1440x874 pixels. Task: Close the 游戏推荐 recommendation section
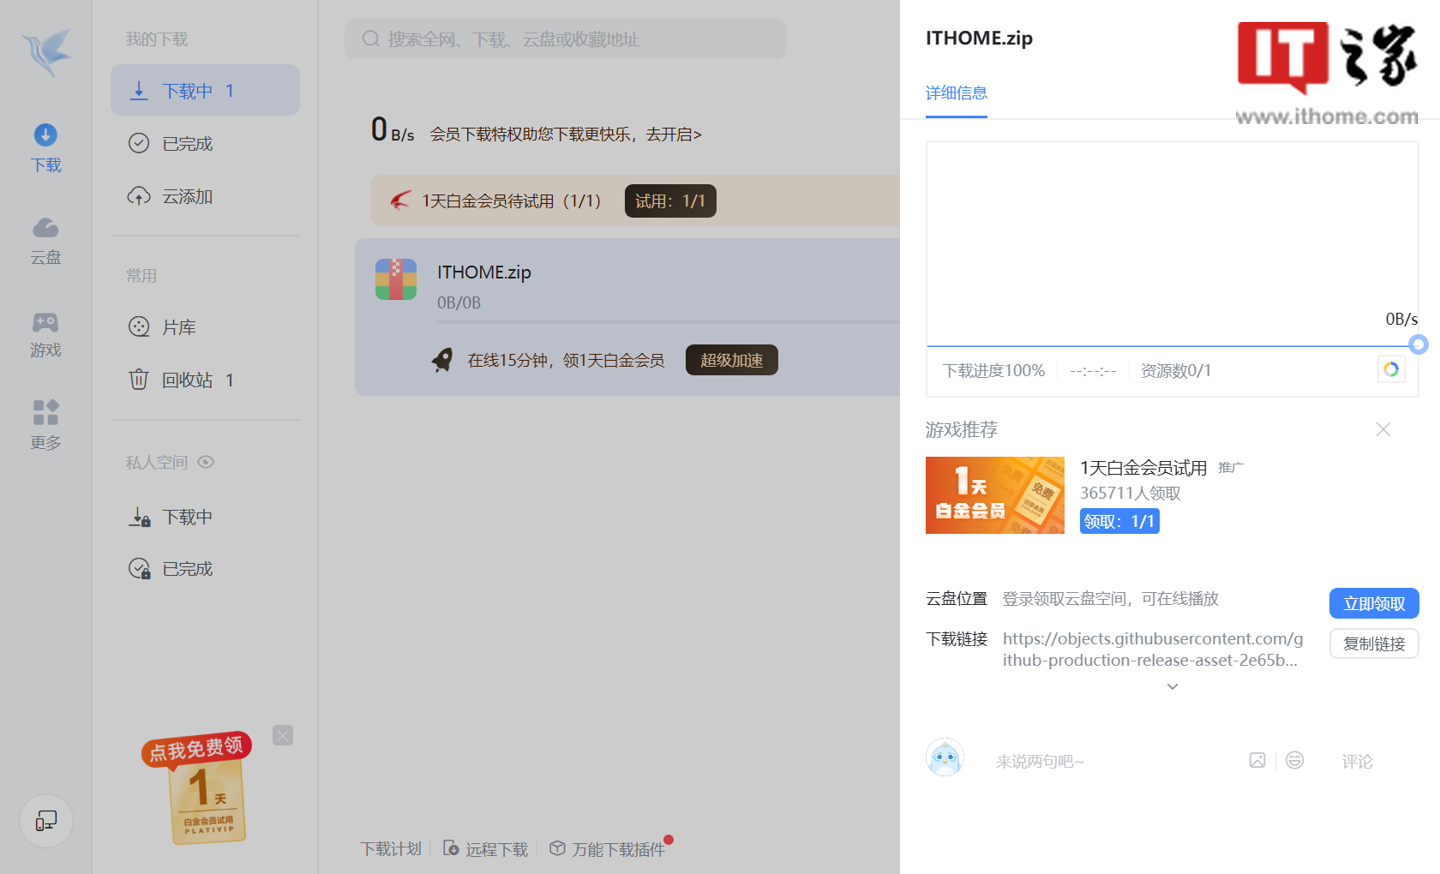click(x=1383, y=429)
